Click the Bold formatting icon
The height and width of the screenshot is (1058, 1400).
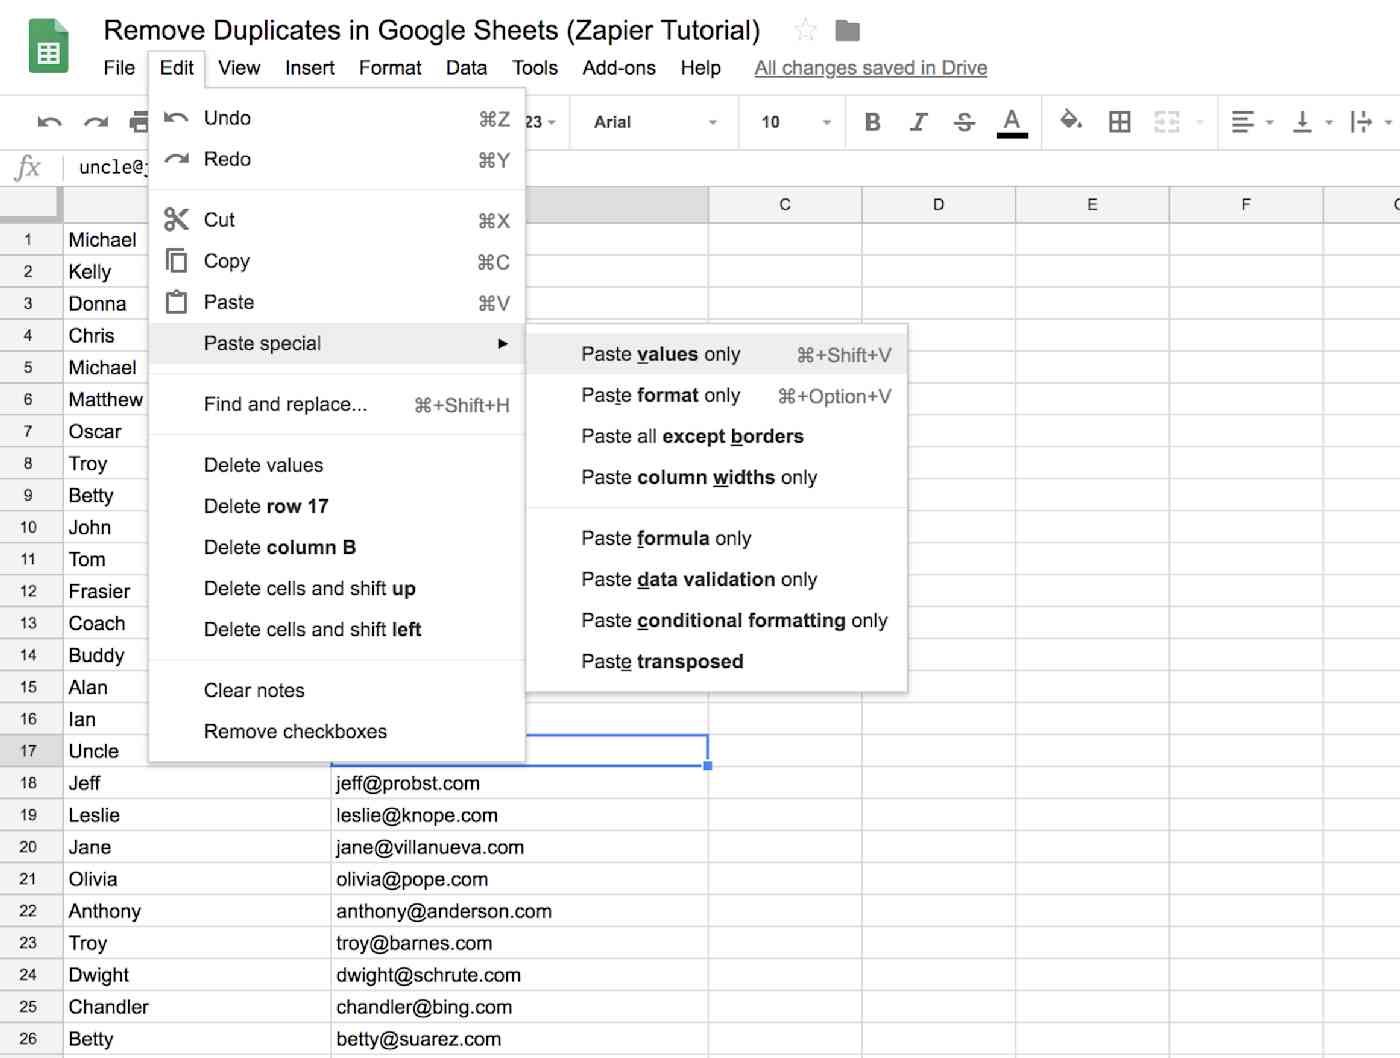tap(872, 122)
